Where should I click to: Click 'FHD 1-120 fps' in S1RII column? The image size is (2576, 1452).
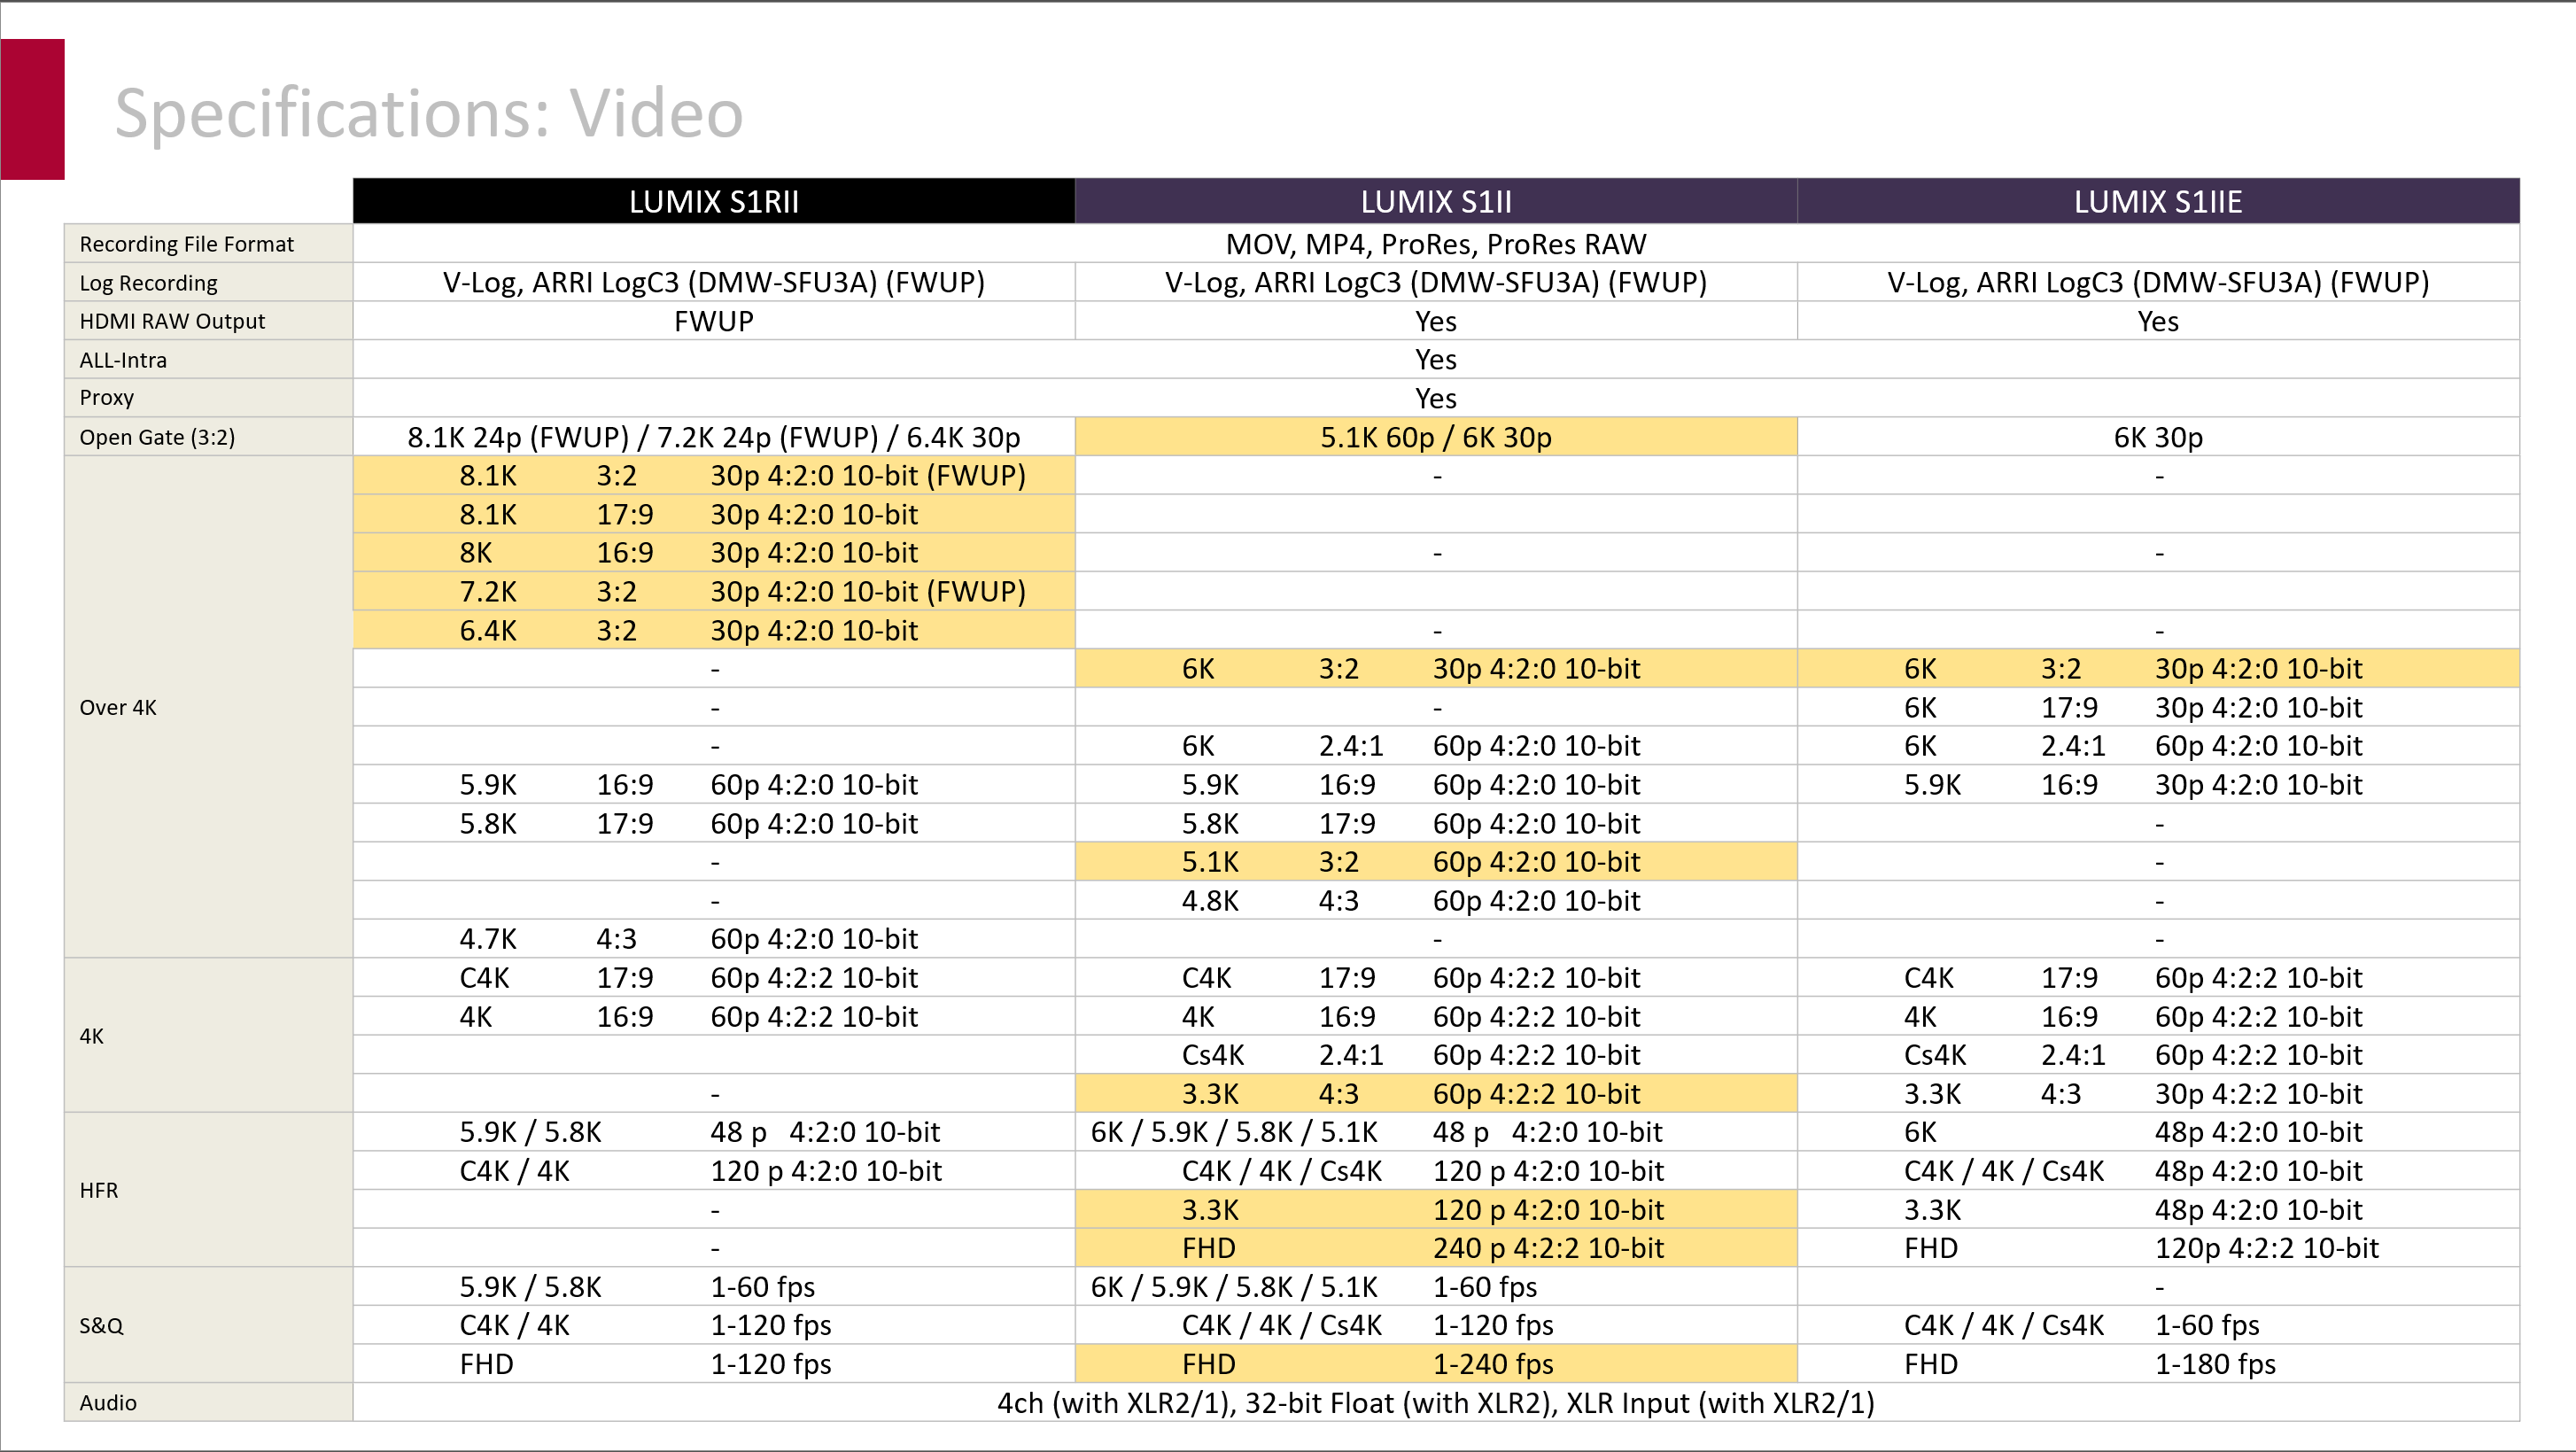pyautogui.click(x=714, y=1364)
